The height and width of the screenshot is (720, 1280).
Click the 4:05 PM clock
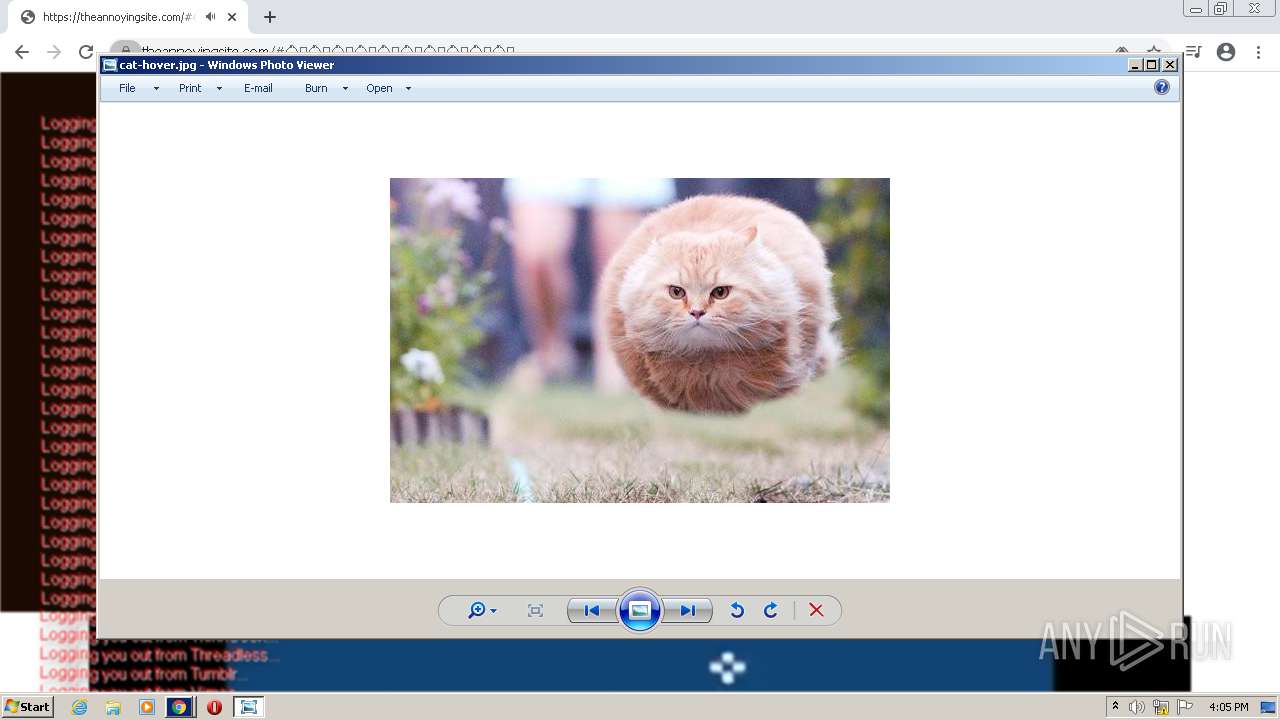pyautogui.click(x=1228, y=707)
